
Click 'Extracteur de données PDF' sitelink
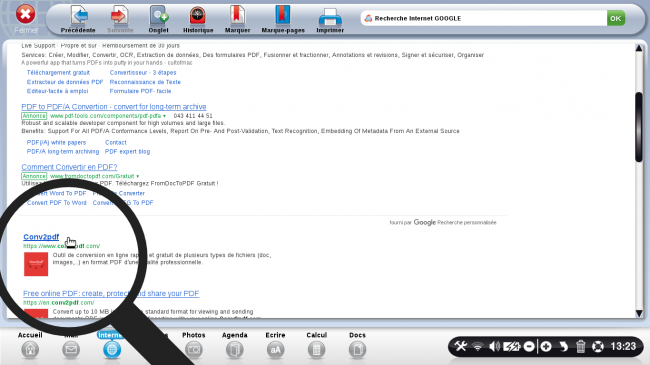pos(65,82)
